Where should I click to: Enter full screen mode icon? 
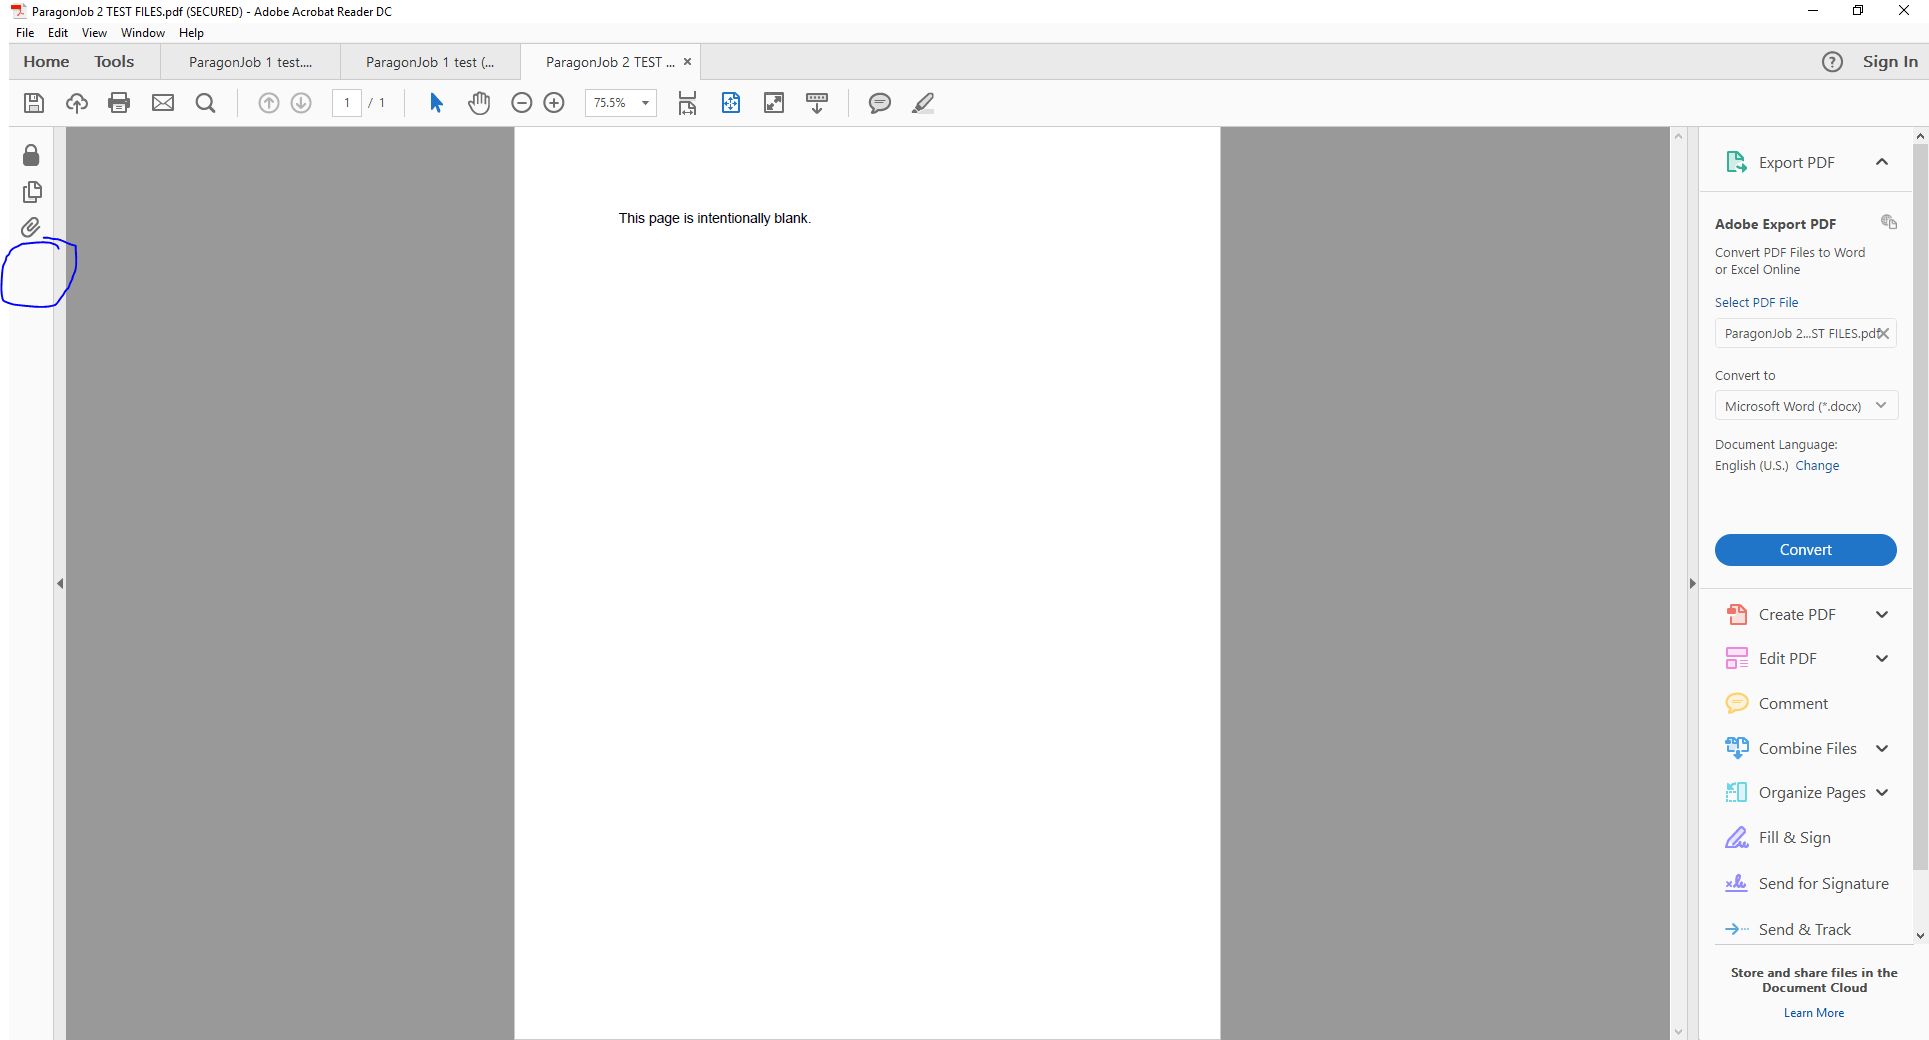774,103
